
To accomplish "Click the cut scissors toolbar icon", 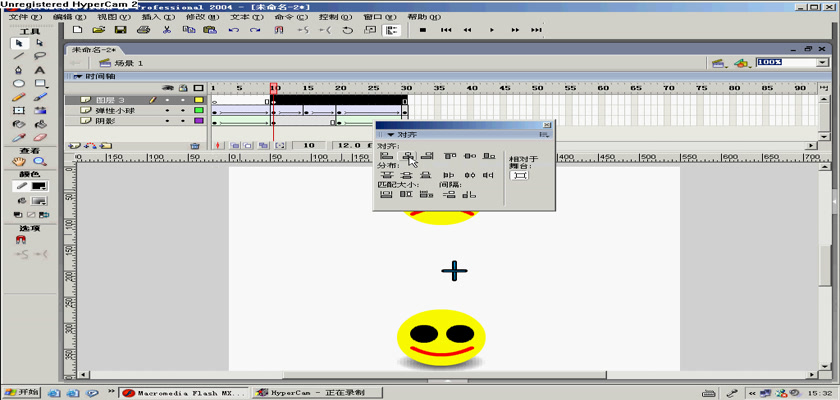I will [x=167, y=30].
